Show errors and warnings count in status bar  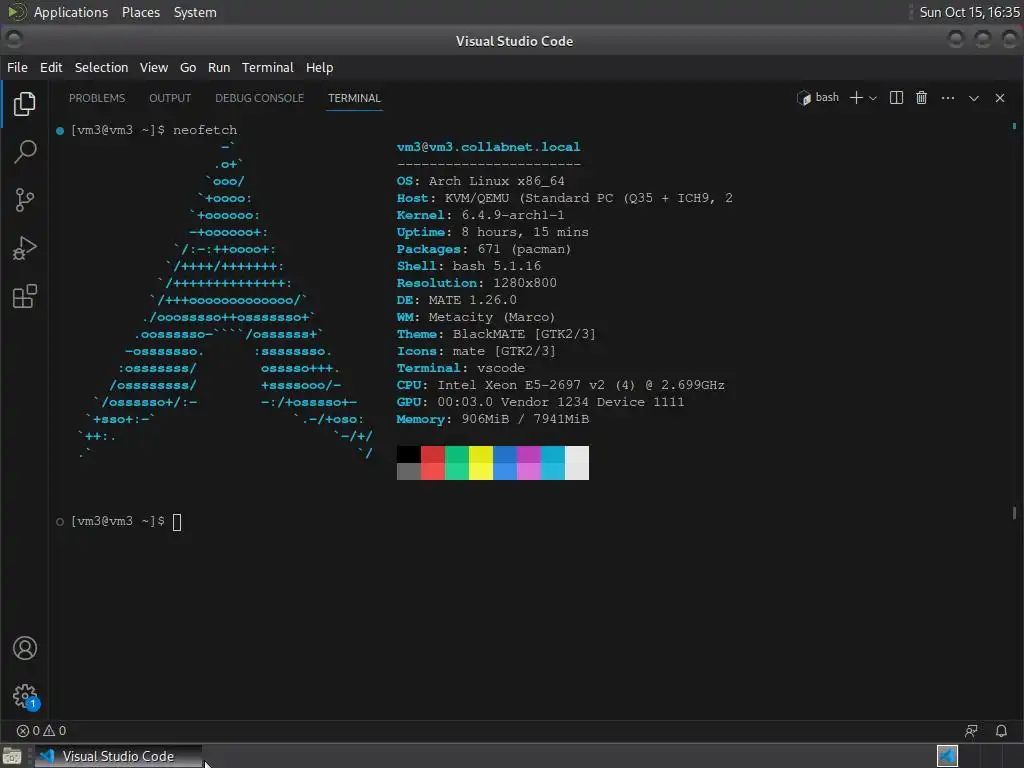pyautogui.click(x=41, y=731)
